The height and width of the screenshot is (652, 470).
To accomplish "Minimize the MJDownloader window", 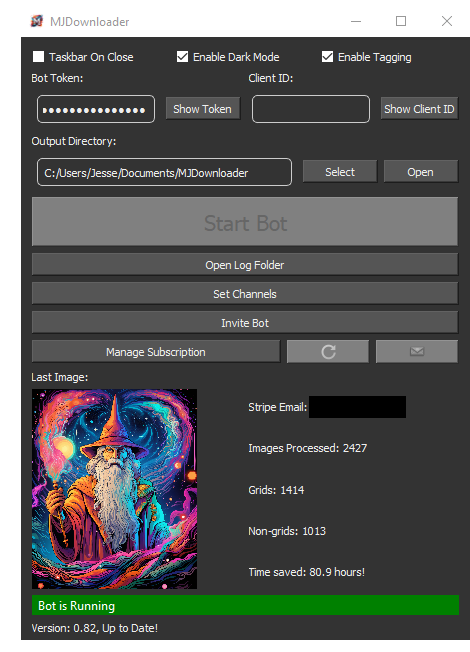I will (x=356, y=21).
